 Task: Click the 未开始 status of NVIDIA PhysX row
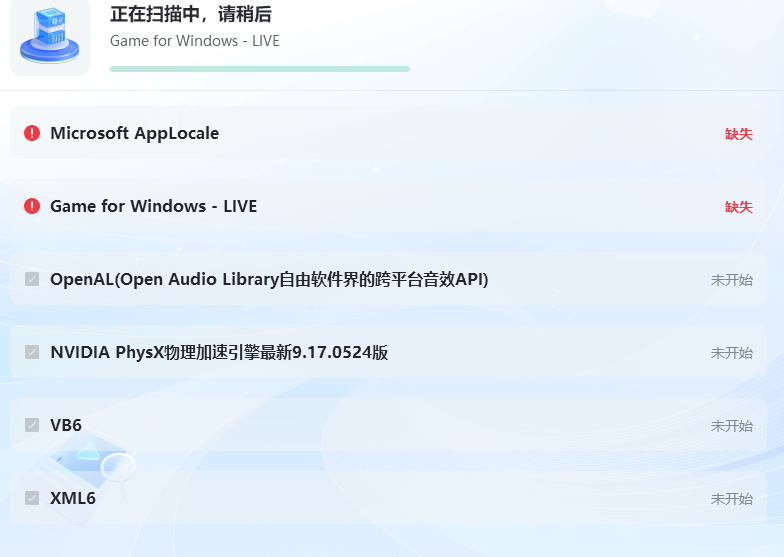(732, 353)
